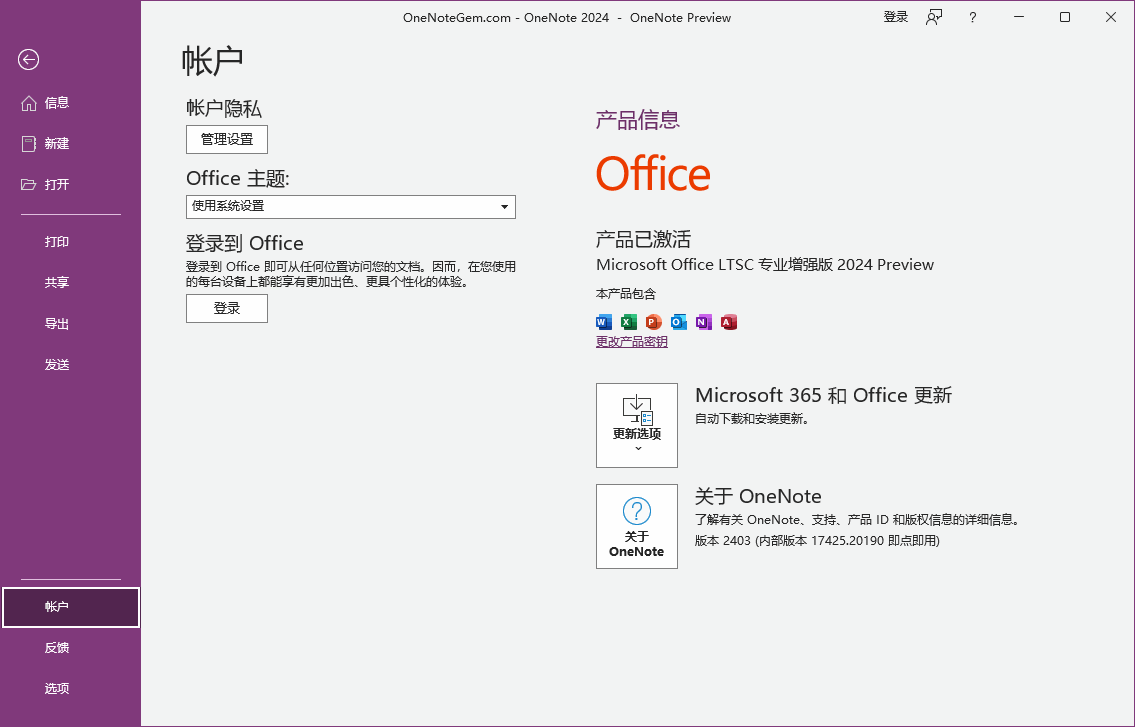The height and width of the screenshot is (727, 1135).
Task: Click the Outlook app icon
Action: [679, 322]
